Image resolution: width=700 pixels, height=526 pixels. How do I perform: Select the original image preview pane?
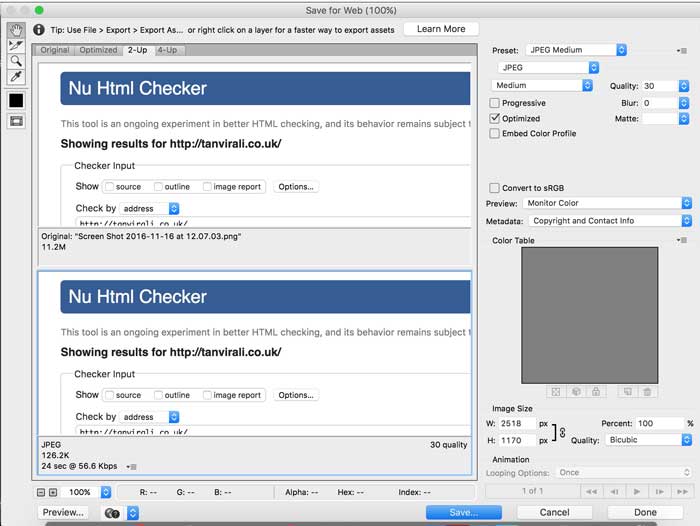254,145
